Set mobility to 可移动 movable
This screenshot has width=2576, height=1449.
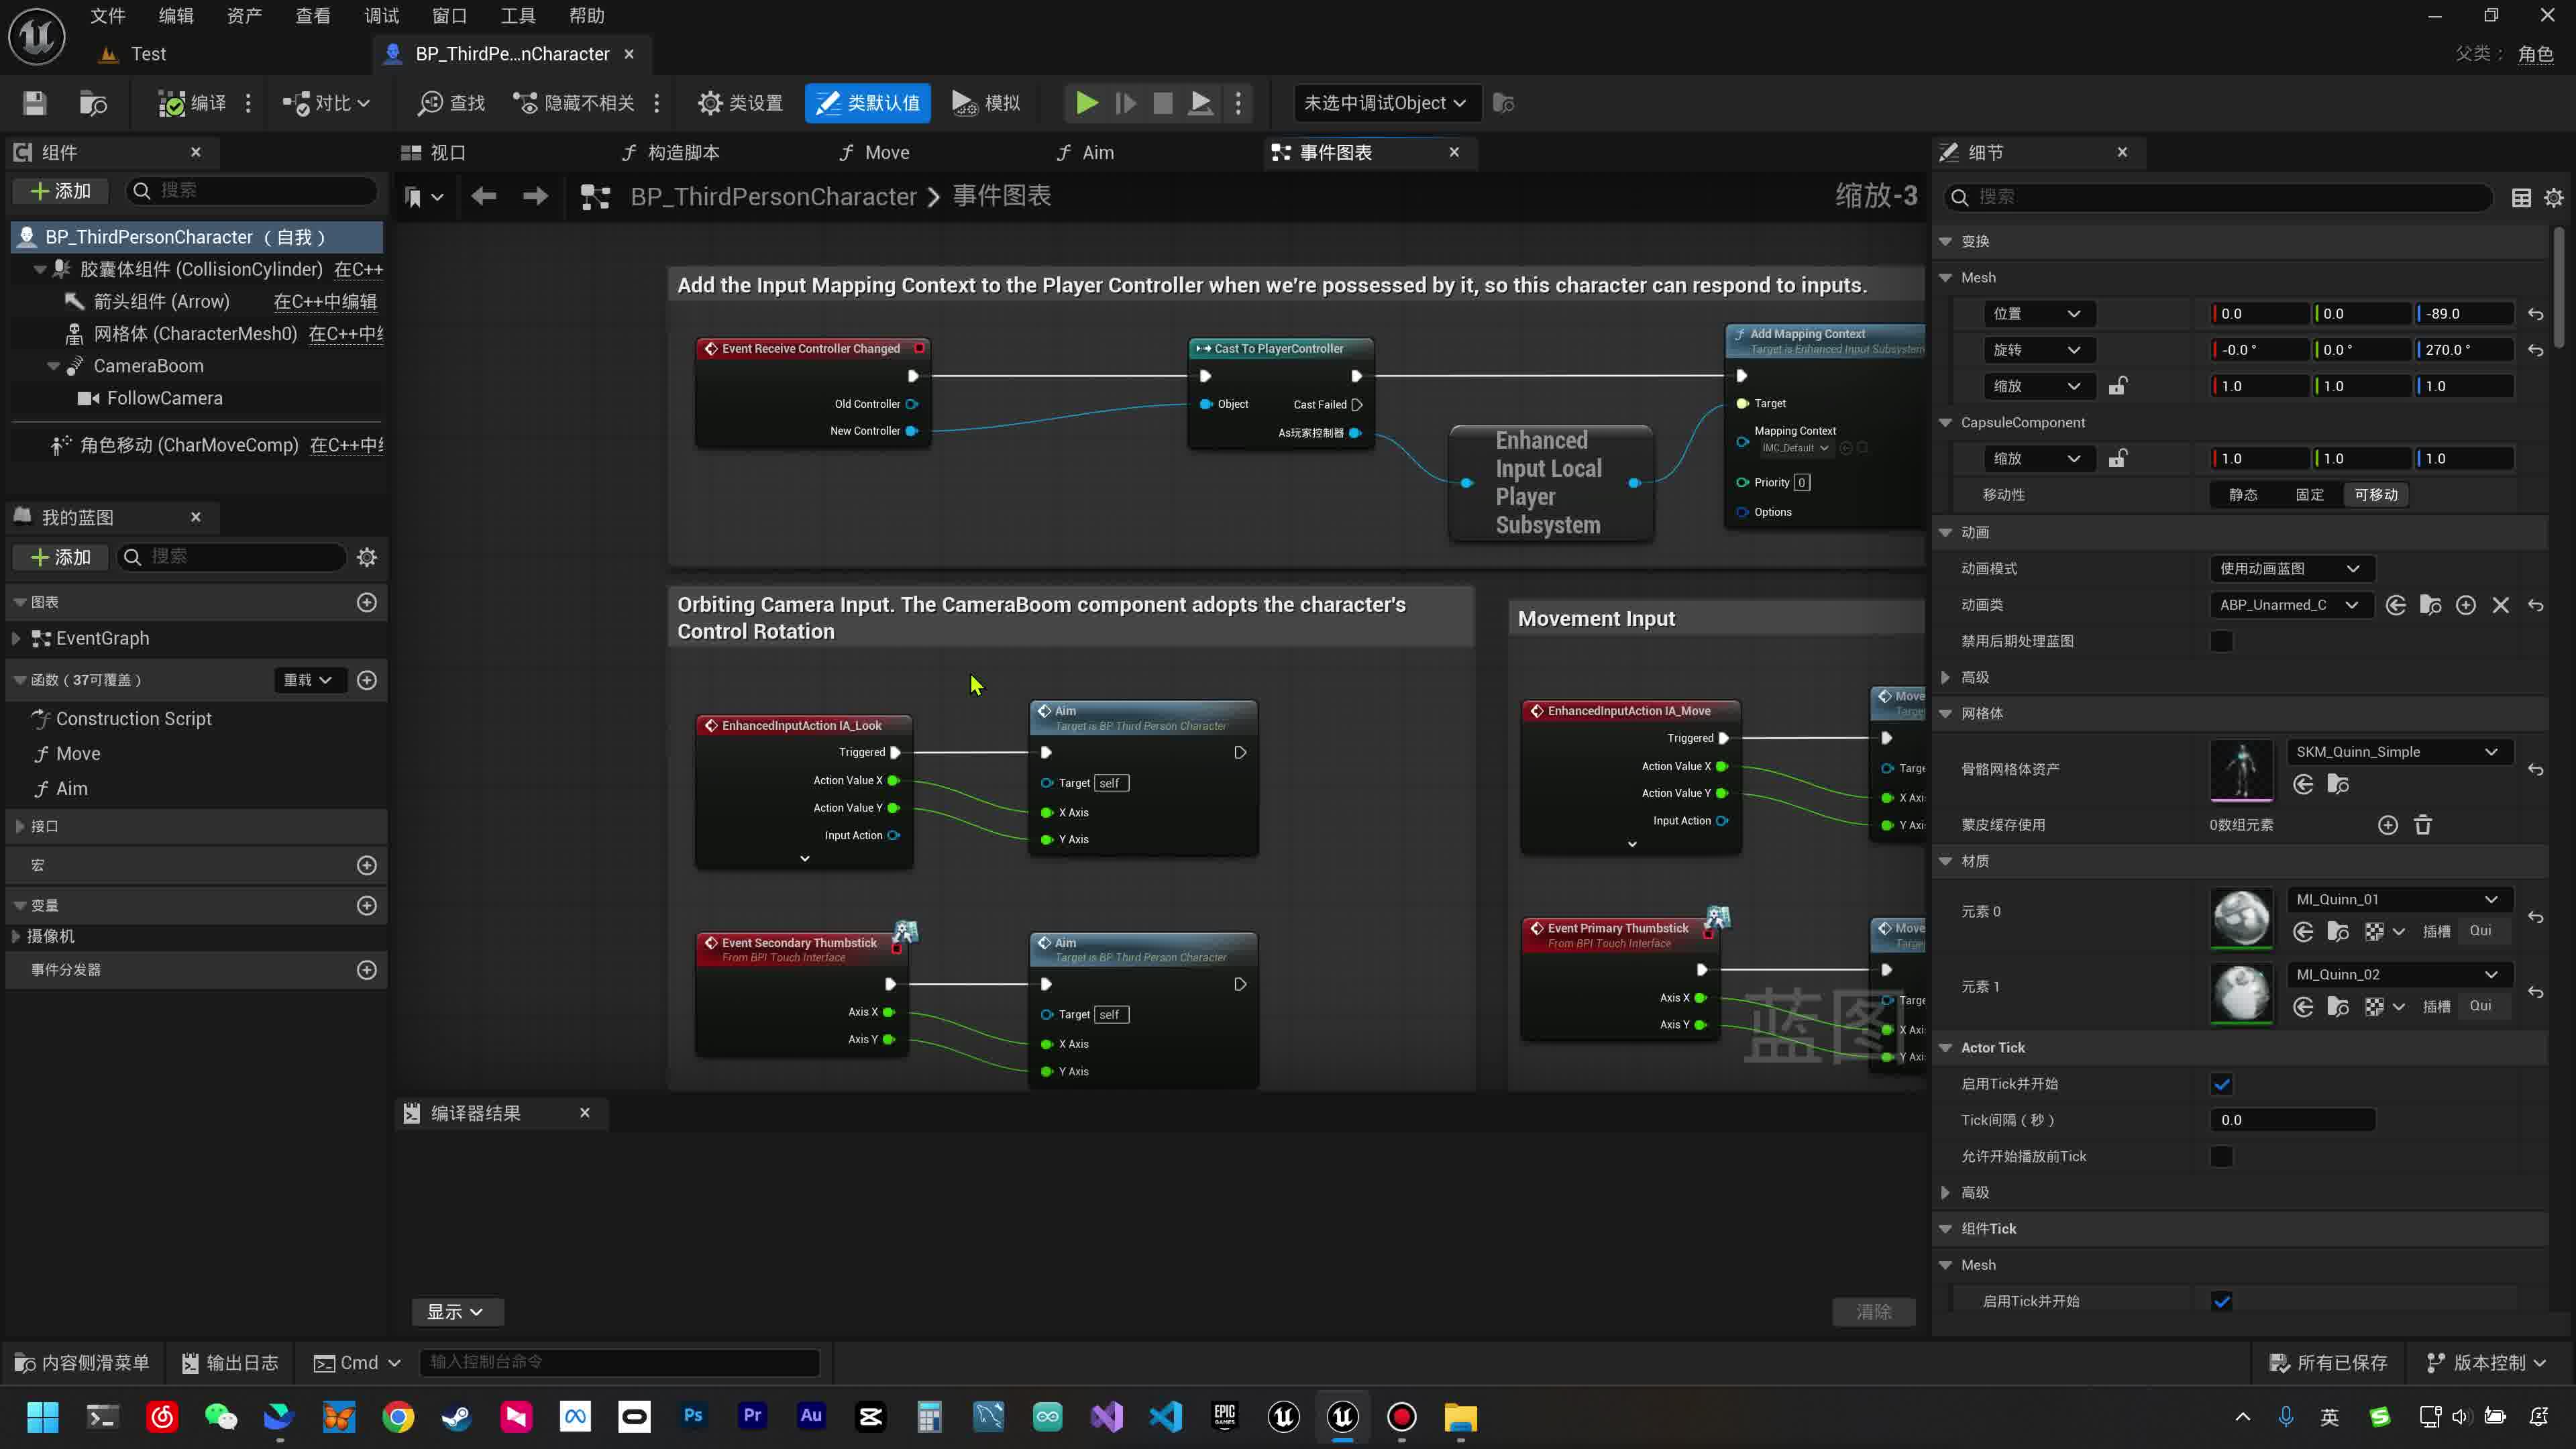(2376, 495)
